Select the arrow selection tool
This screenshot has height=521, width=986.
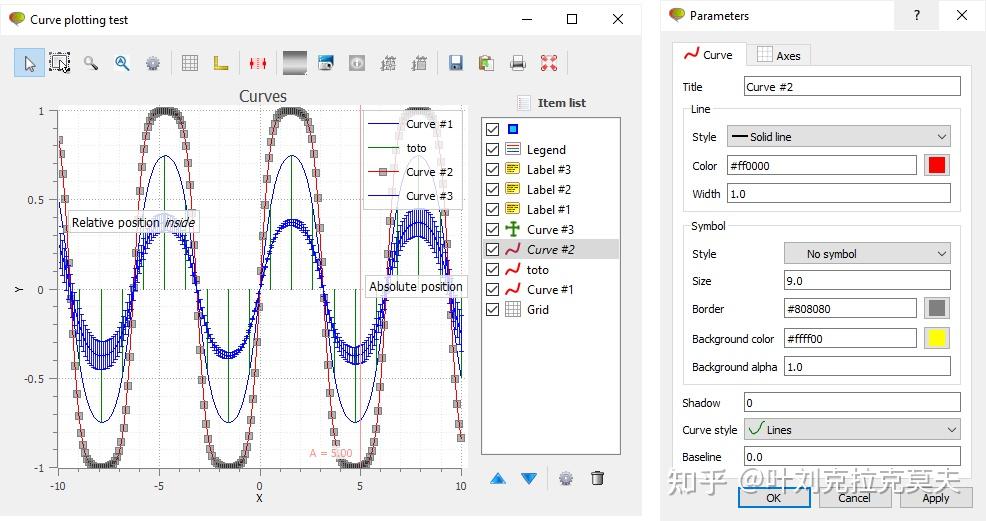coord(30,63)
